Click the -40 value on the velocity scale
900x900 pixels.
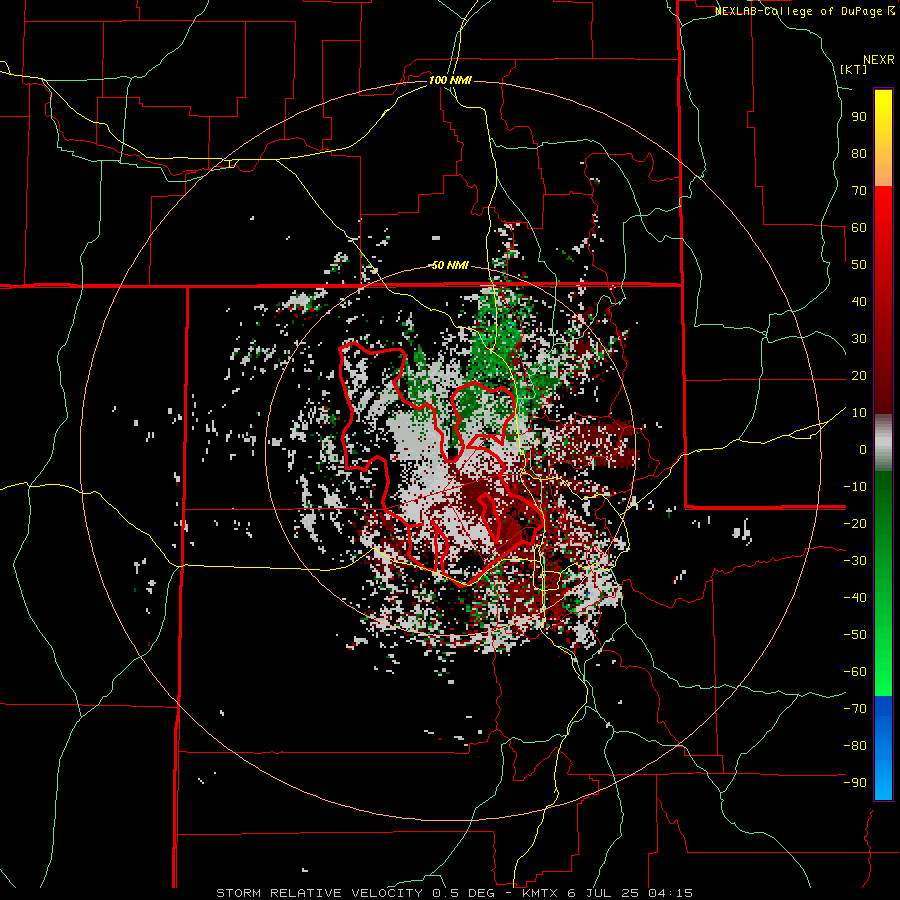(x=855, y=598)
